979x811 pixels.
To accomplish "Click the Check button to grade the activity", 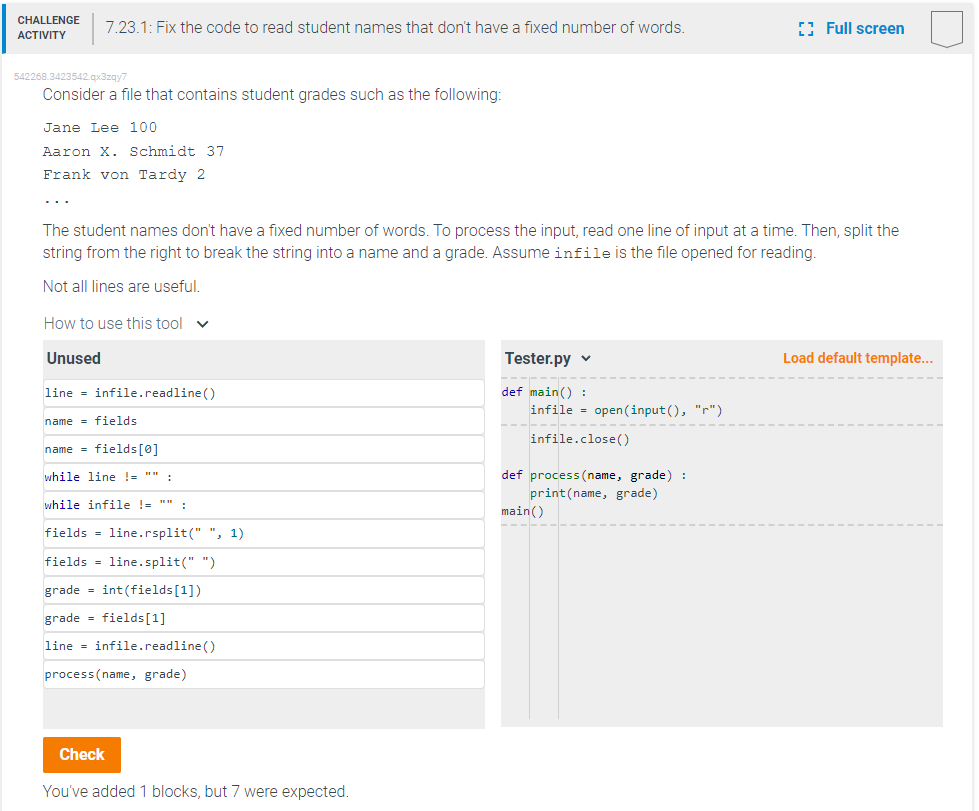I will (81, 755).
